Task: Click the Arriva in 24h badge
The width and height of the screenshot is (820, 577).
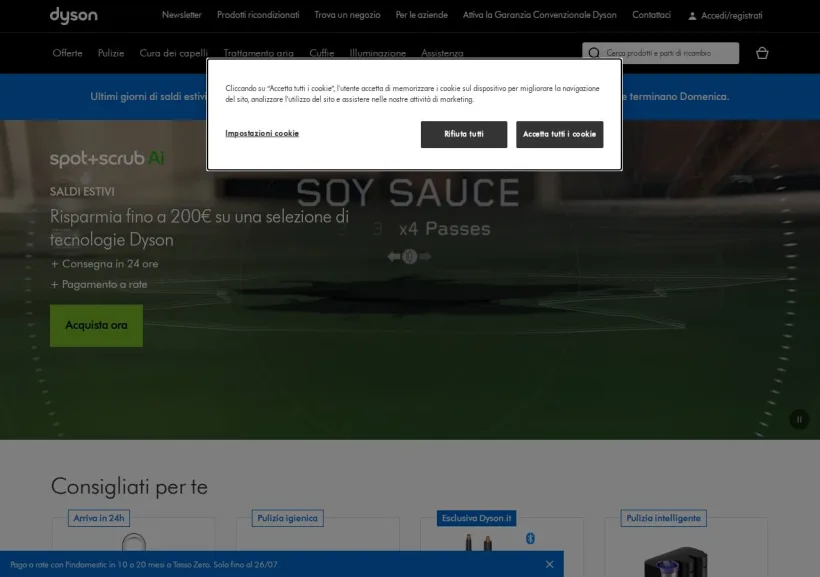Action: [99, 518]
